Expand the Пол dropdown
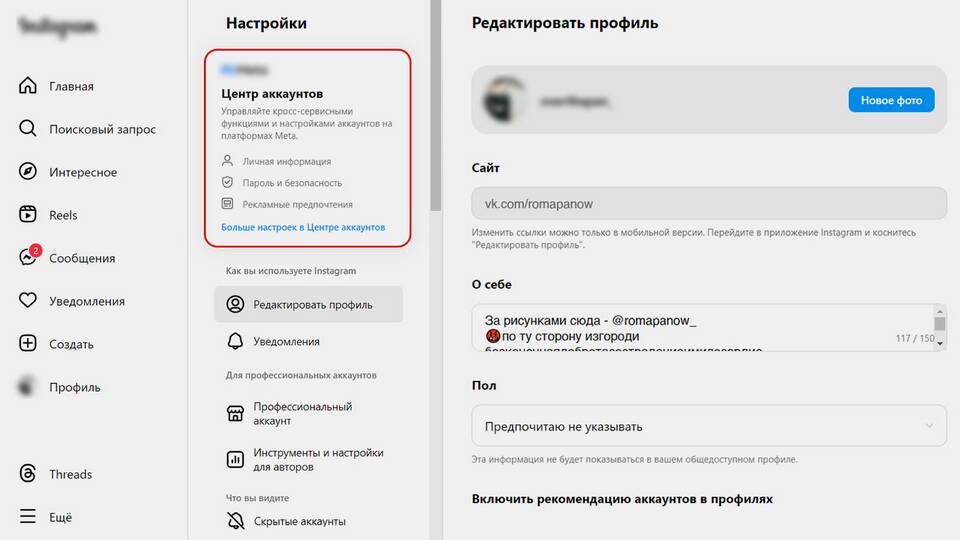The image size is (960, 540). [709, 426]
